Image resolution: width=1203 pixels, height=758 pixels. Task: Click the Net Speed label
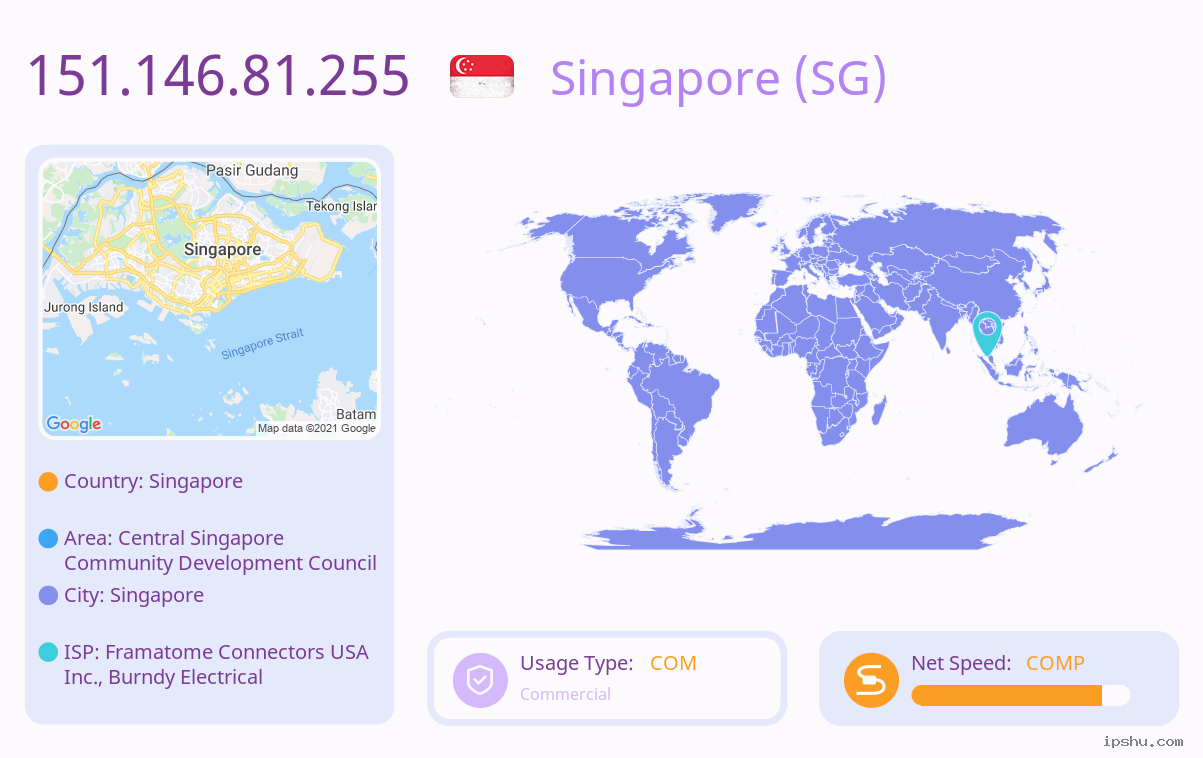coord(961,663)
